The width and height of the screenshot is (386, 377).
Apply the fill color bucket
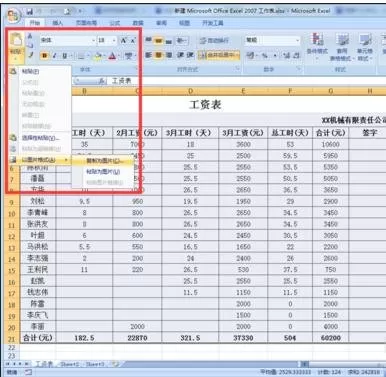(97, 56)
